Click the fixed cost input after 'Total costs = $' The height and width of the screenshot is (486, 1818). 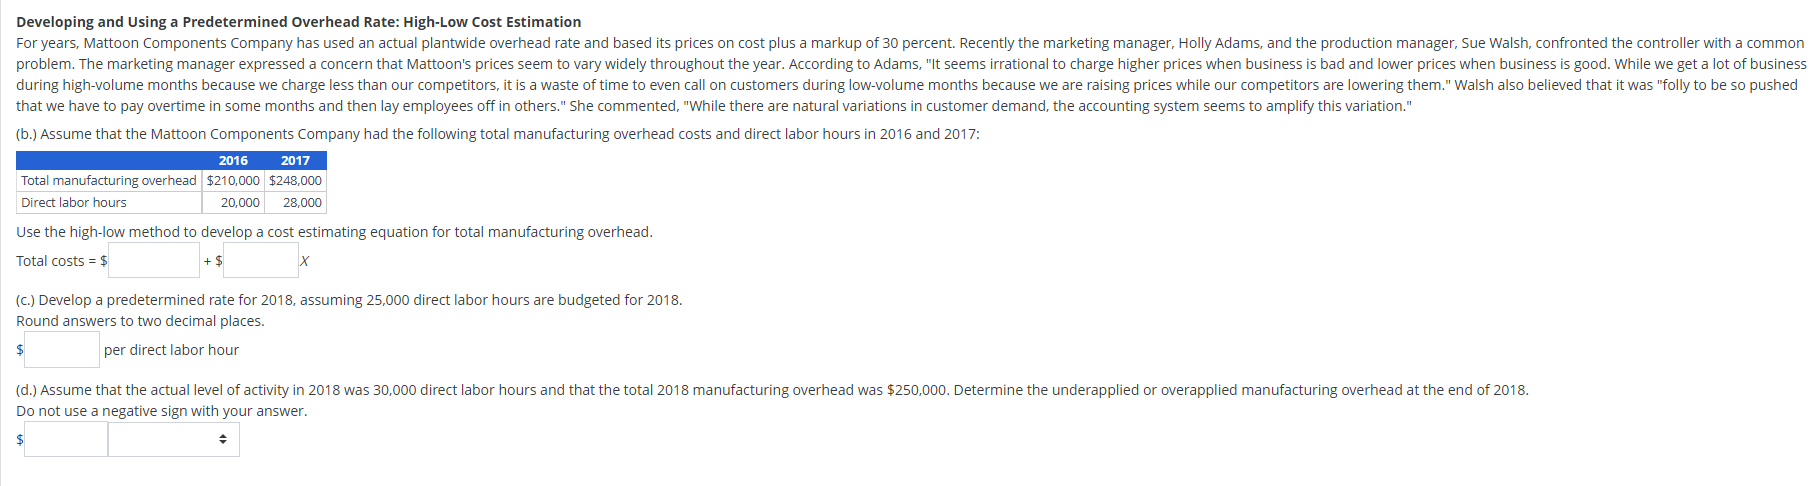point(154,261)
